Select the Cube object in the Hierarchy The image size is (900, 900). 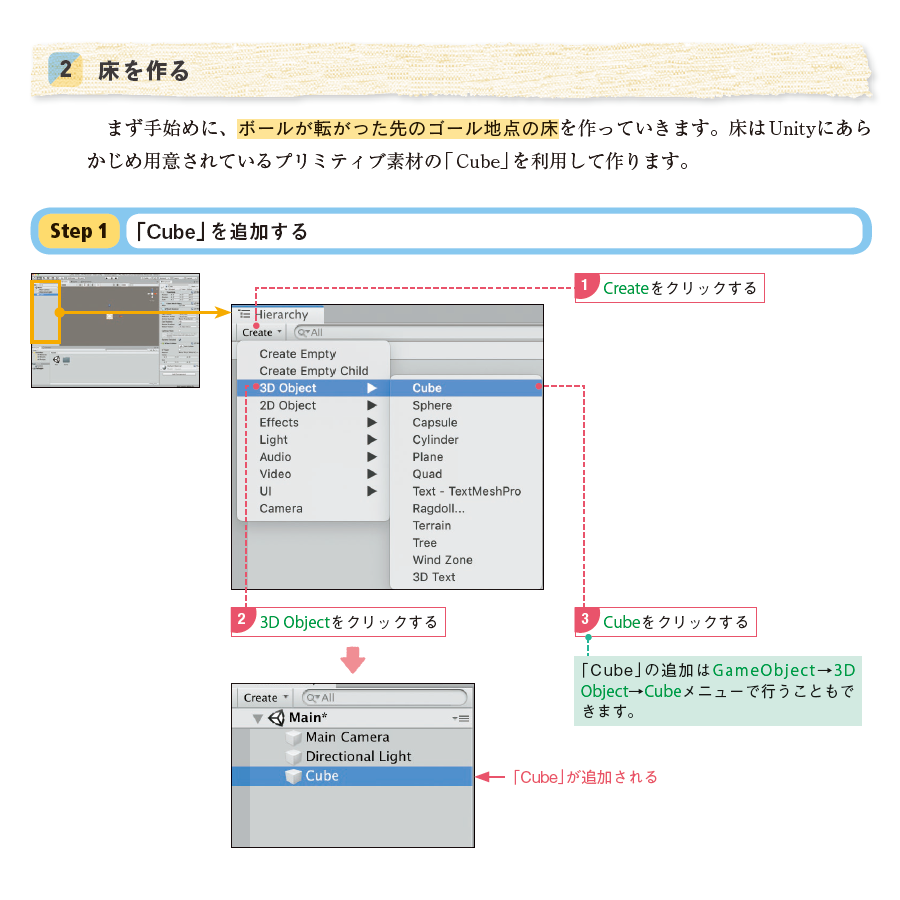click(x=352, y=776)
